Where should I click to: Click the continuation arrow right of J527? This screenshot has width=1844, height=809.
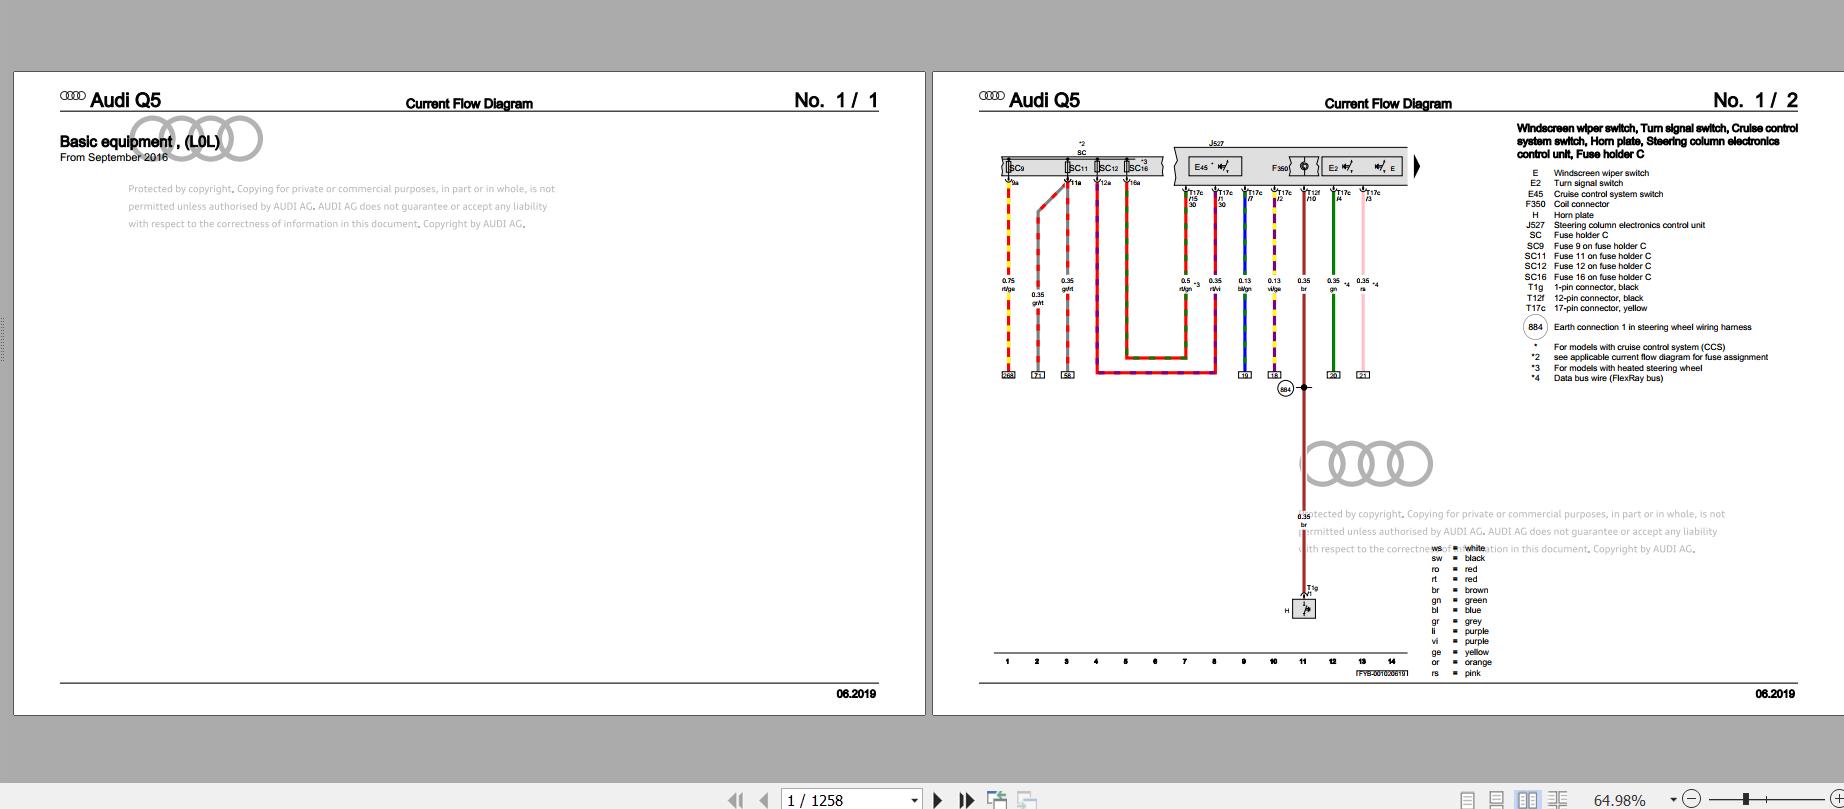click(1416, 166)
